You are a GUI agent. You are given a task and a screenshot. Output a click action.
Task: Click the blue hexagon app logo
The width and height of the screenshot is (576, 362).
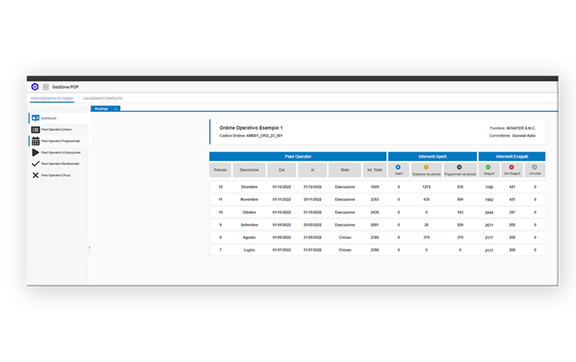[x=35, y=87]
